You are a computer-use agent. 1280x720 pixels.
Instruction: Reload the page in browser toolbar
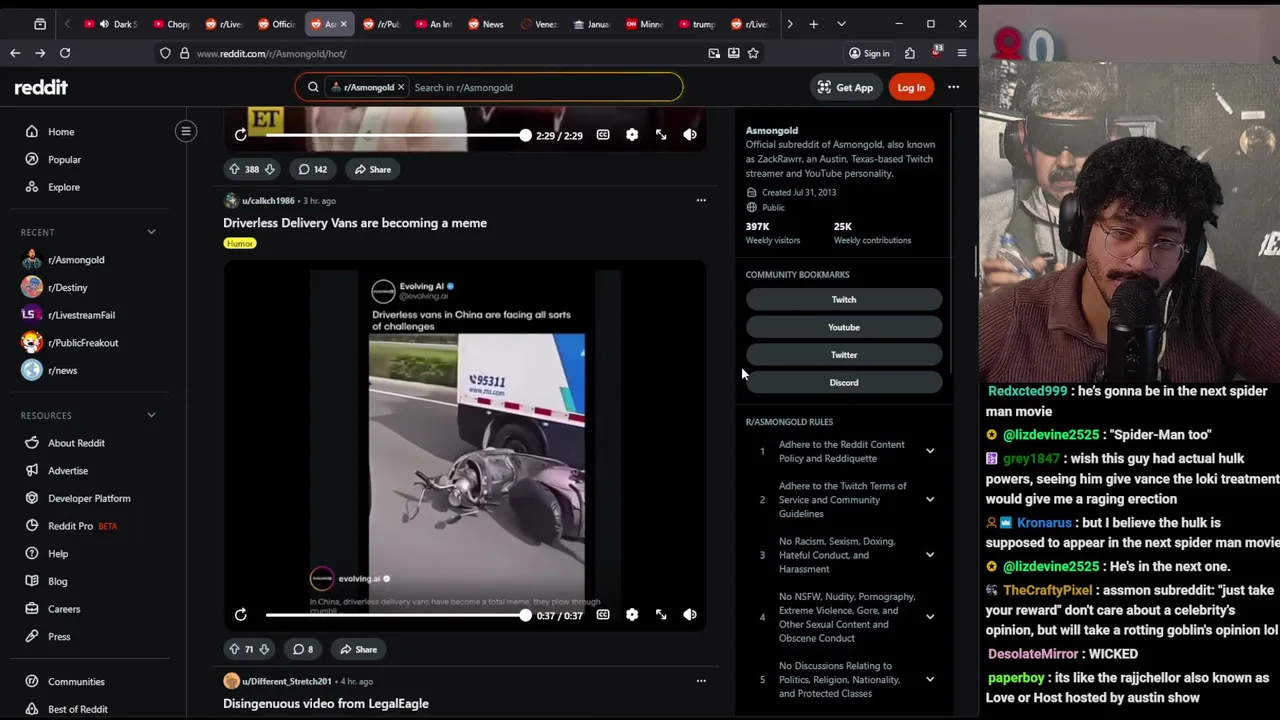65,53
